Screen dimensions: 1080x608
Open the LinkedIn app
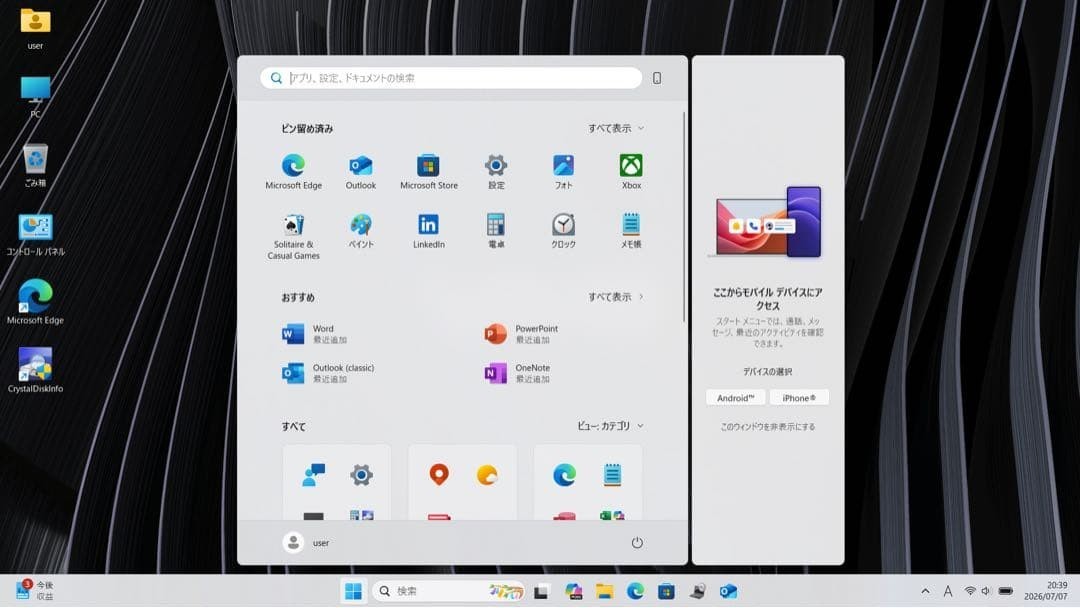(428, 231)
